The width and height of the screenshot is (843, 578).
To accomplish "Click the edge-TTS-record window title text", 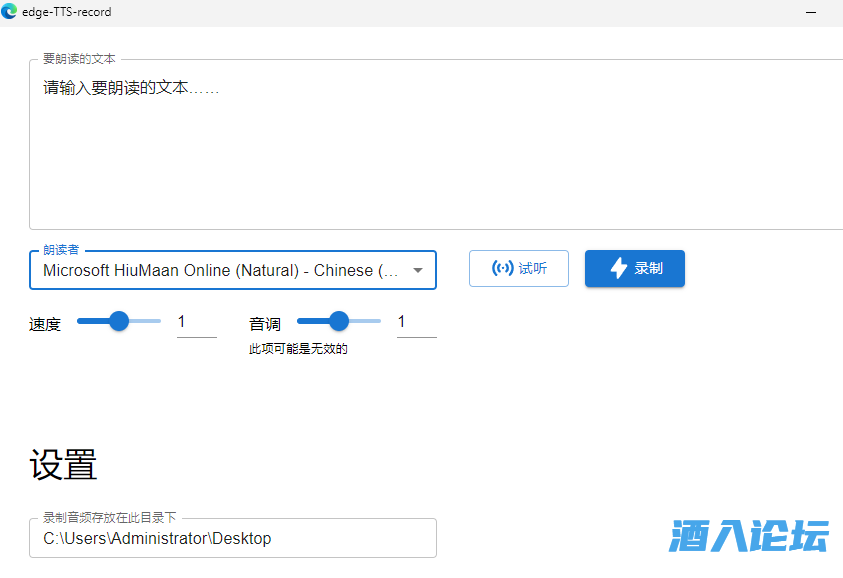I will [67, 12].
